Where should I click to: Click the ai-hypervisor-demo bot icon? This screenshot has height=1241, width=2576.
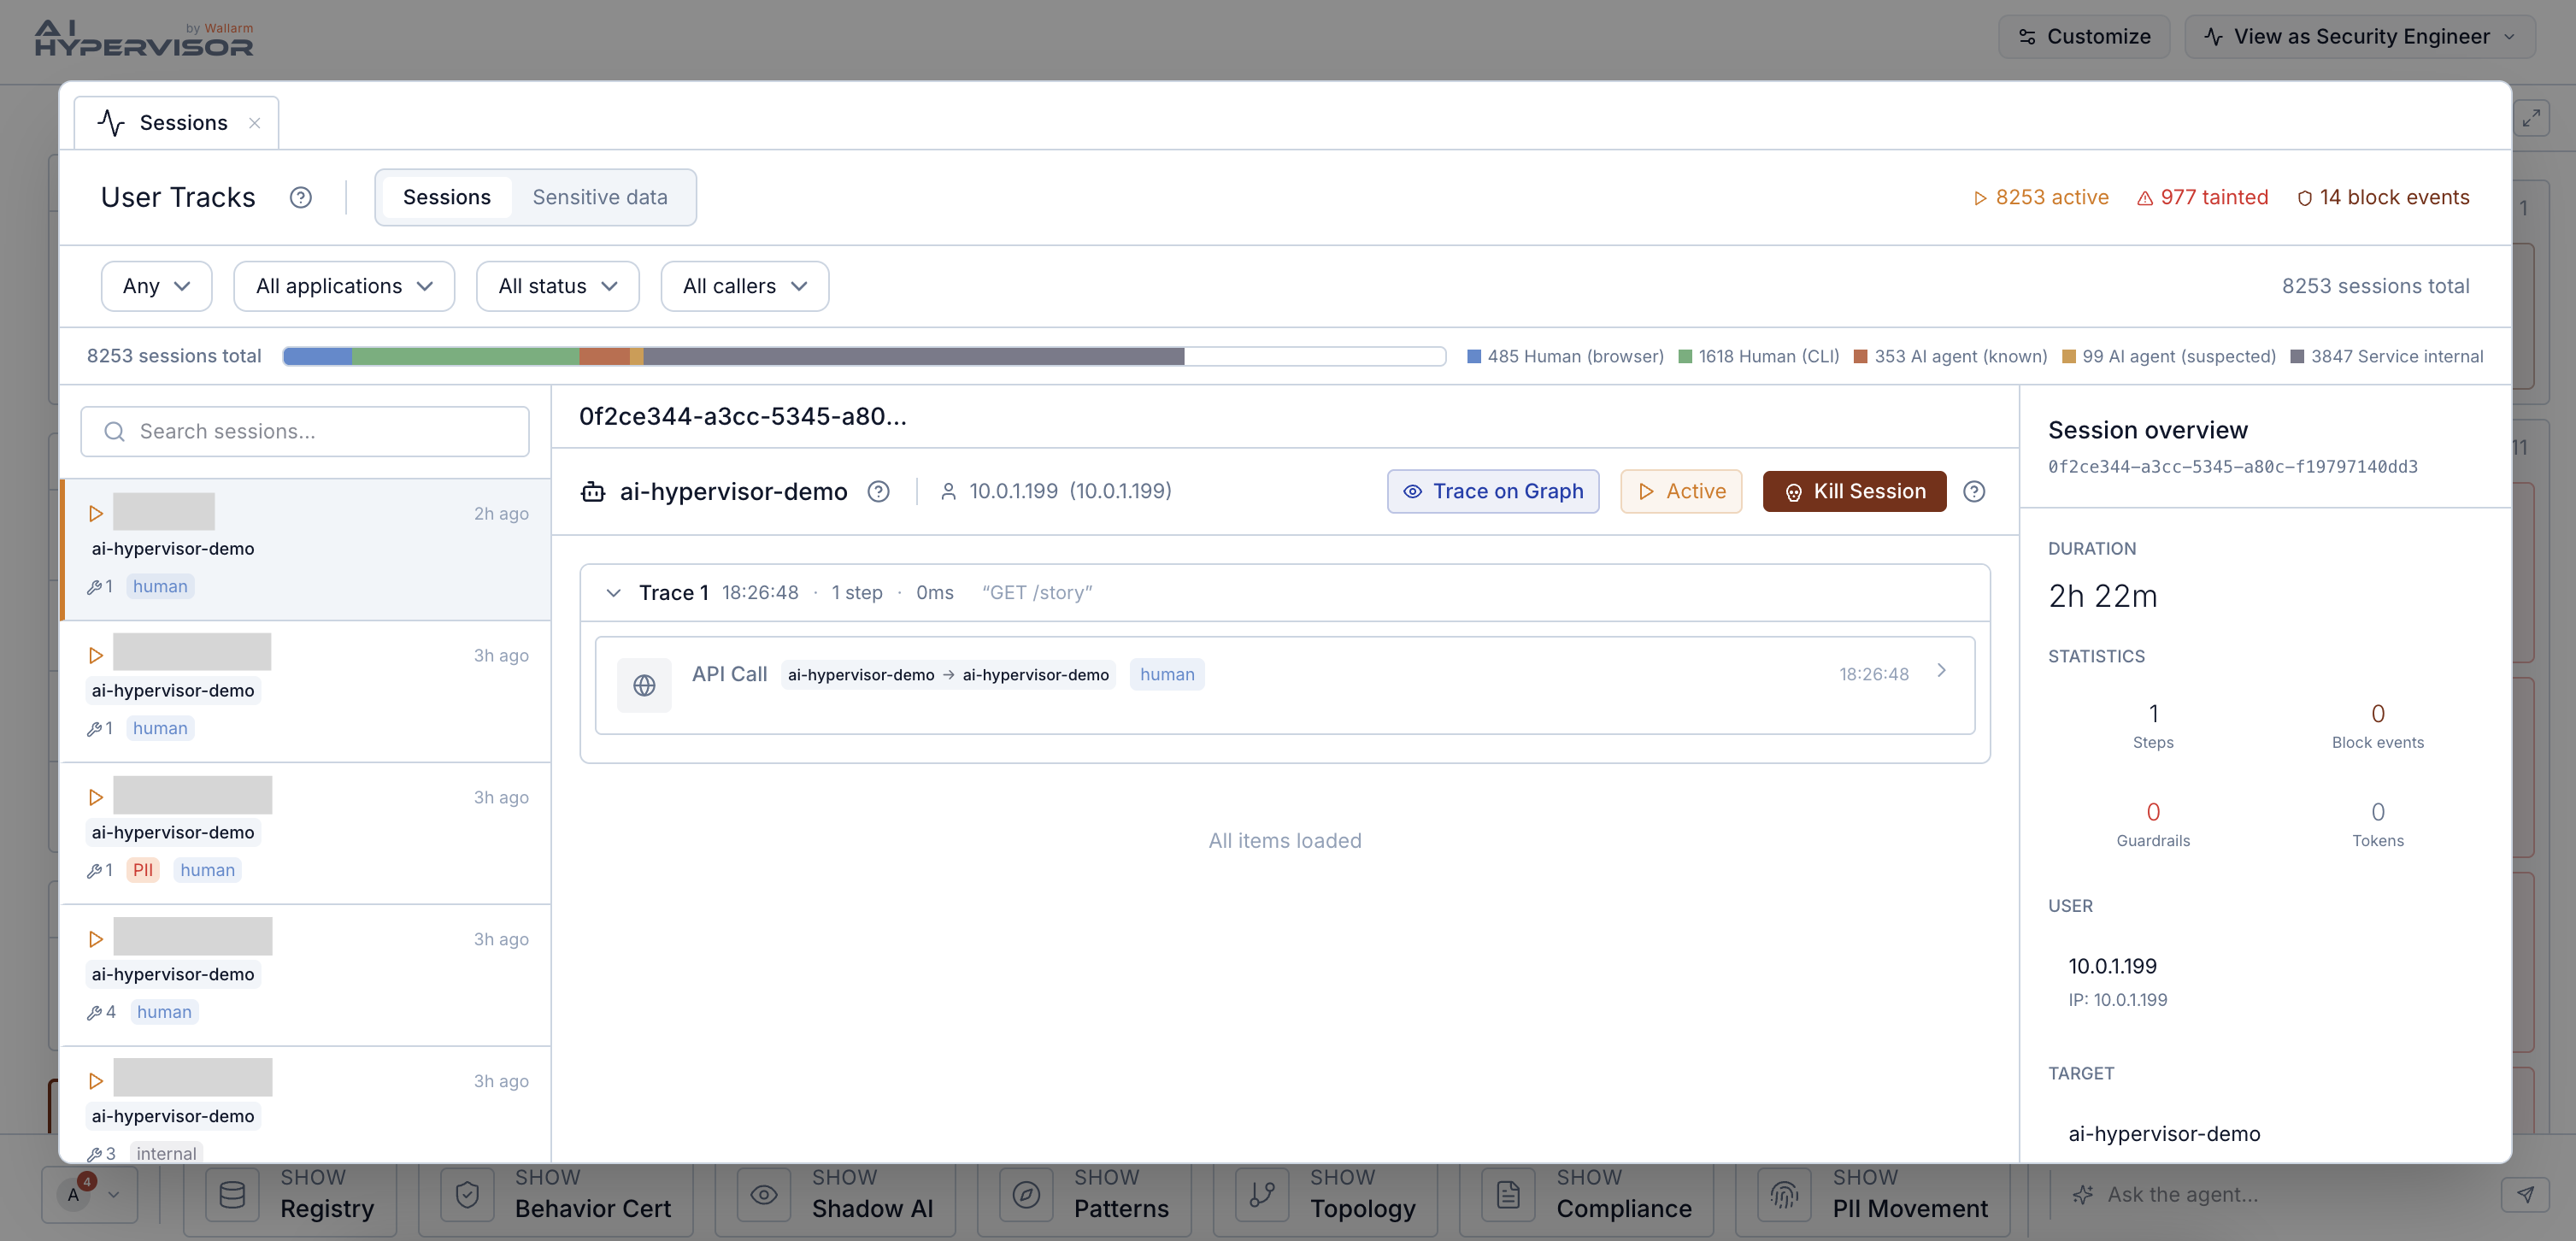593,492
